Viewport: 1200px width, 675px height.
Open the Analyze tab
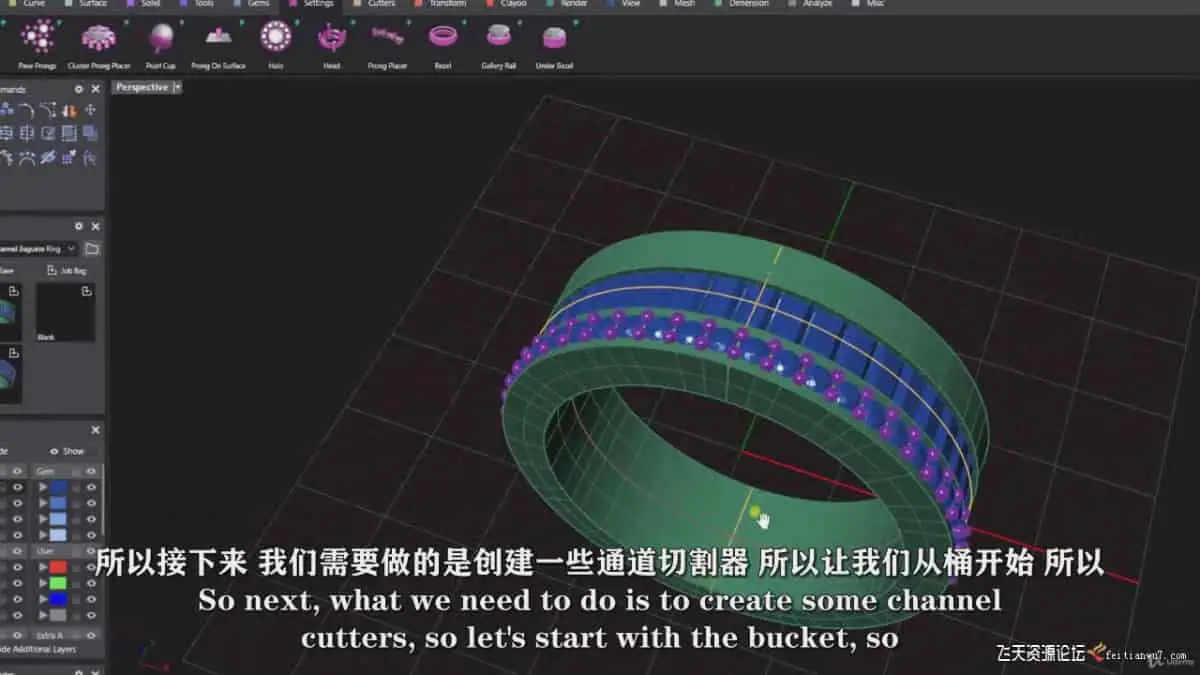coord(810,4)
